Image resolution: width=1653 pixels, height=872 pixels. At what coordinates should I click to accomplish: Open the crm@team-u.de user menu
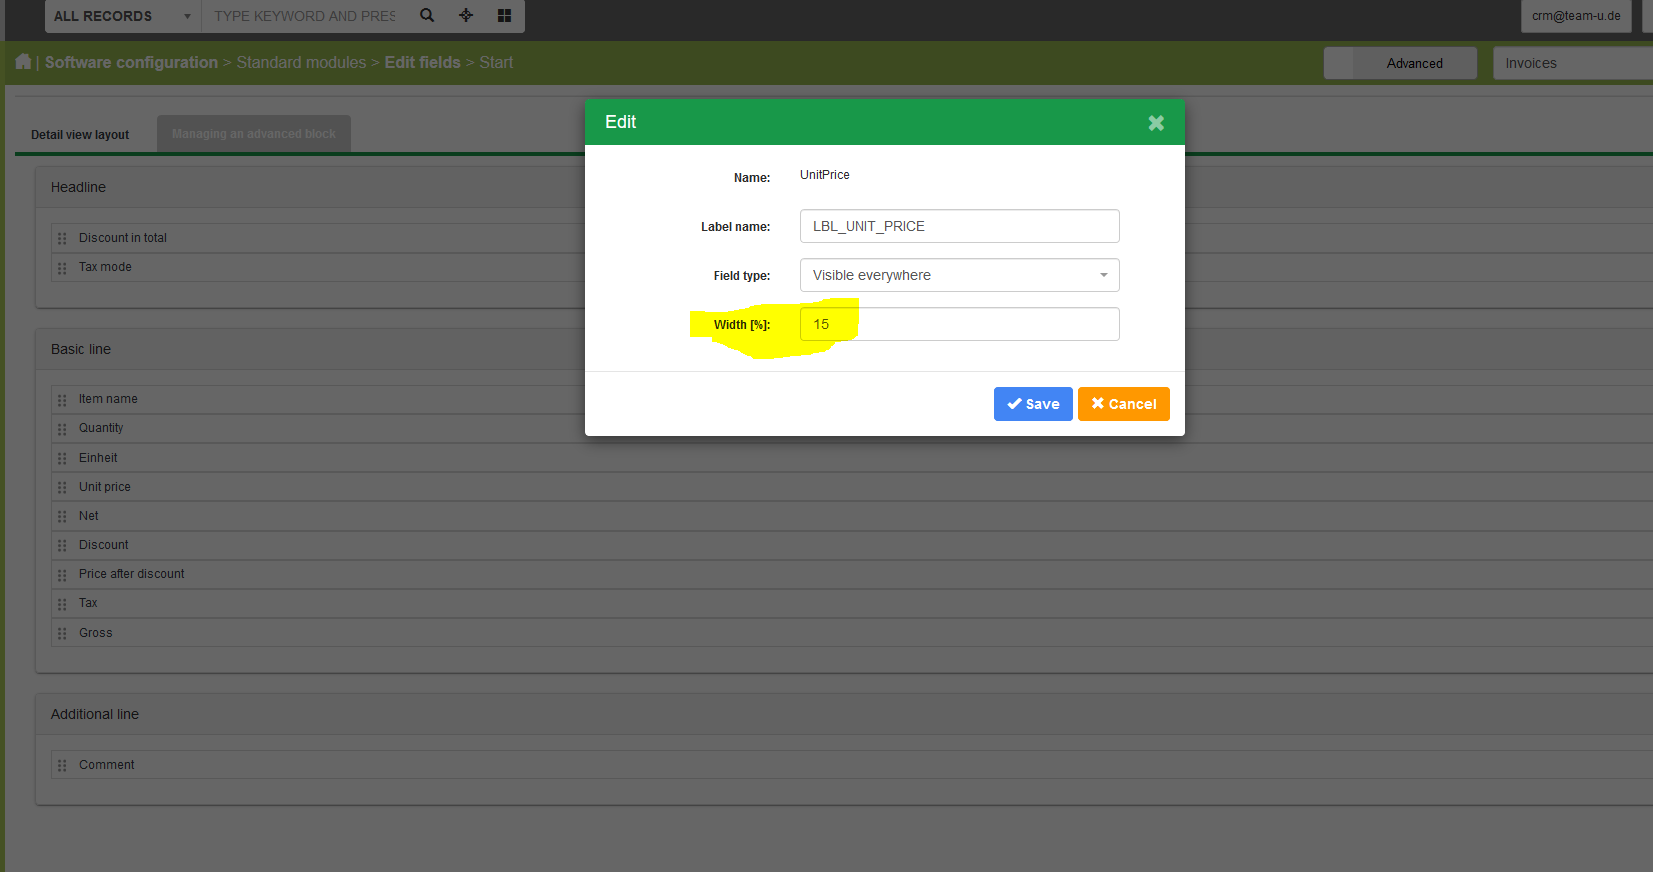[1576, 16]
